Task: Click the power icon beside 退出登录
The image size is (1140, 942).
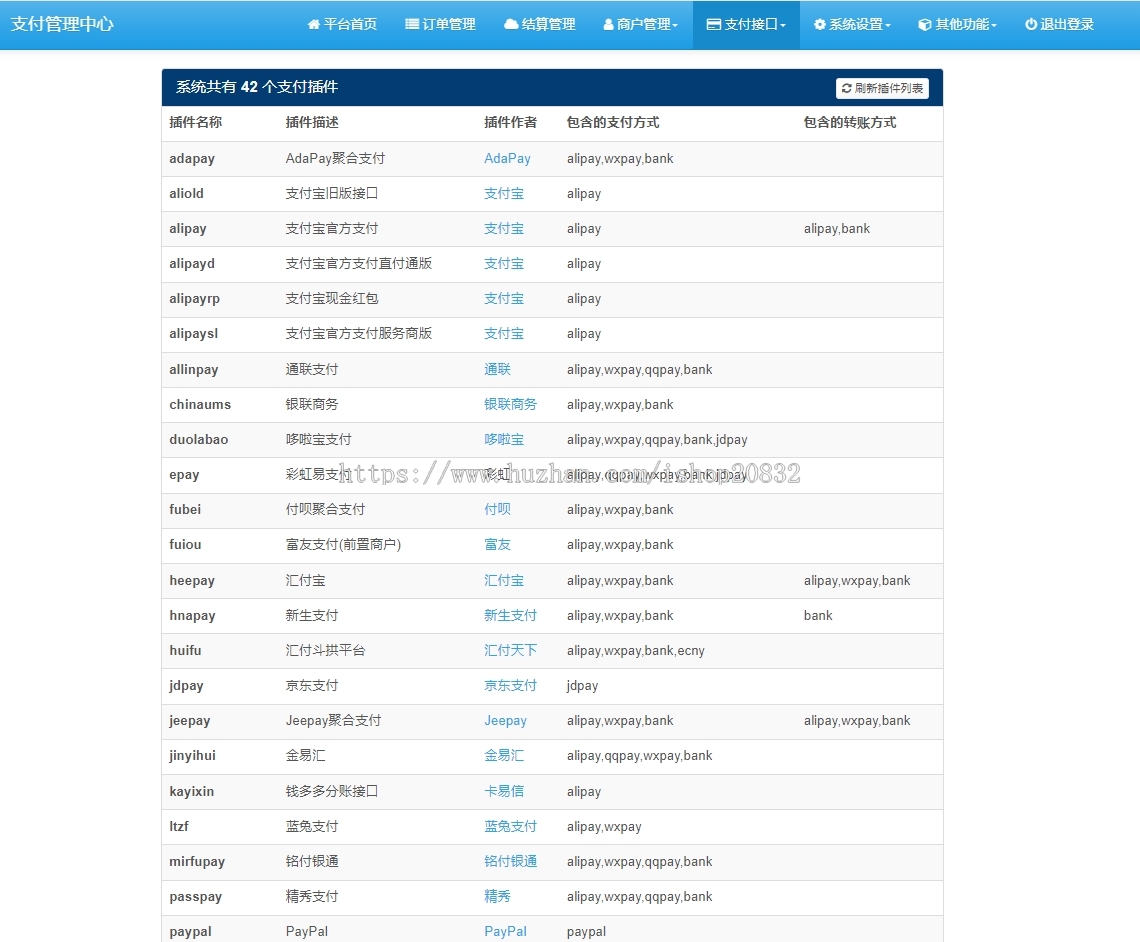Action: (x=1031, y=25)
